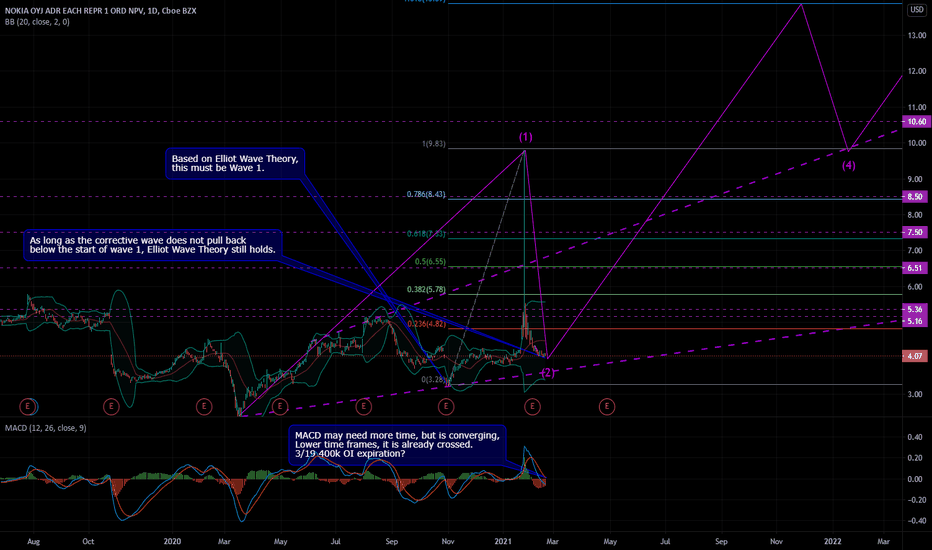Click the Fibonacci 0.236(4.82) level label
The image size is (932, 550).
click(426, 324)
